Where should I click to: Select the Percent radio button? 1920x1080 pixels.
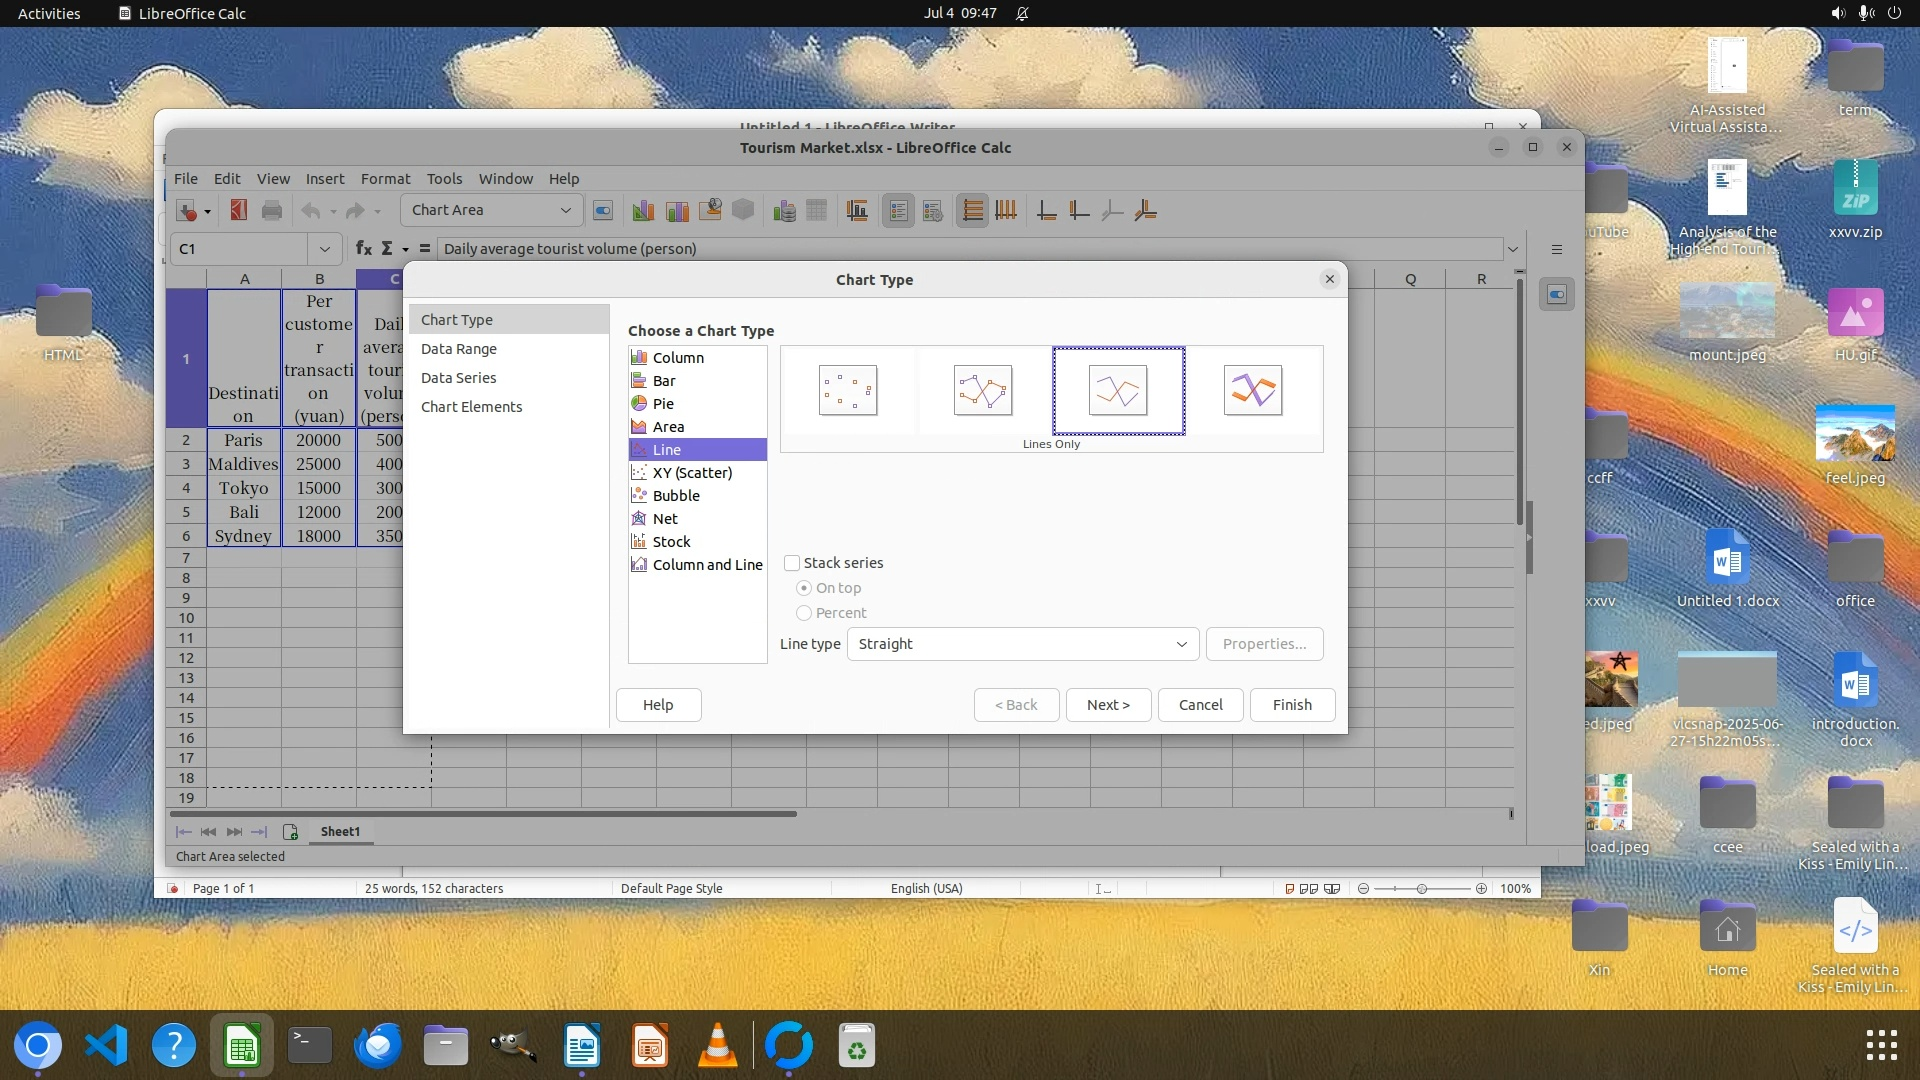(x=804, y=613)
